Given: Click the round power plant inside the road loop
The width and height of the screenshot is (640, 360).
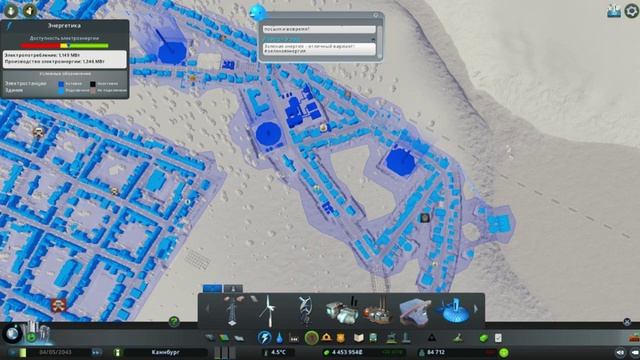Looking at the screenshot, I should pyautogui.click(x=400, y=162).
